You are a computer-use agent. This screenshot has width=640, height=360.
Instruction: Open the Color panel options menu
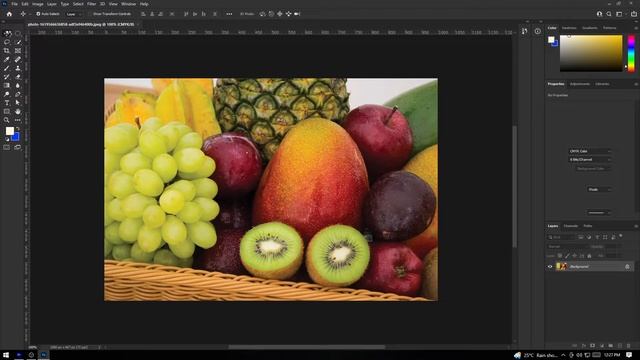636,28
